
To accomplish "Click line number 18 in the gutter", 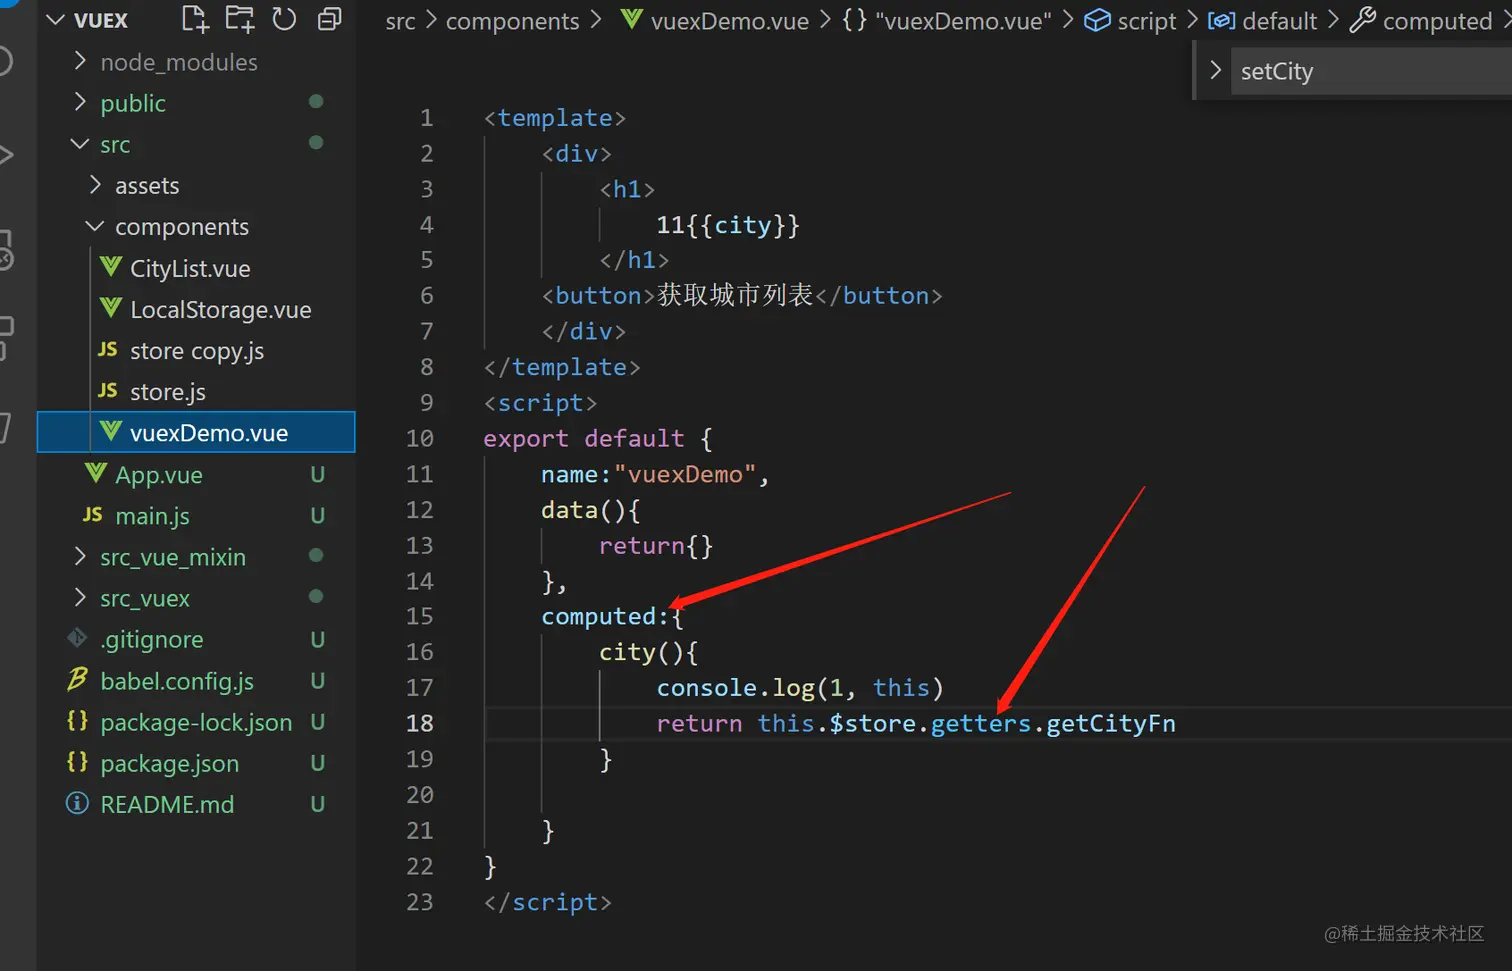I will [420, 723].
